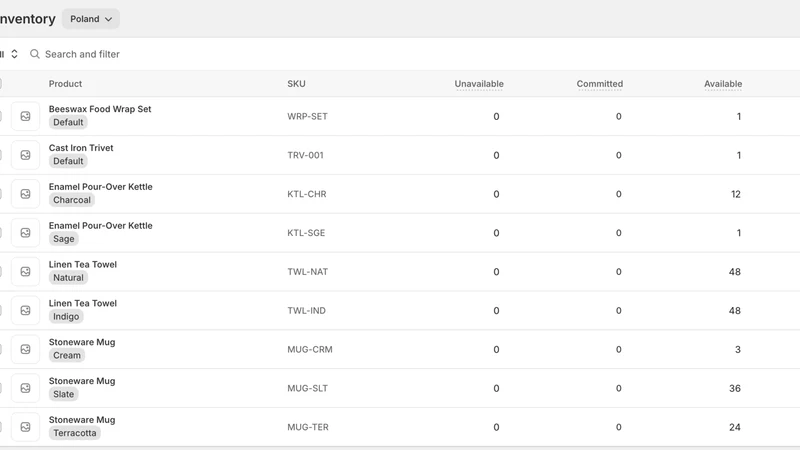Click image icon for Natural Tea Towel
Screen dimensions: 800x450
coord(26,271)
